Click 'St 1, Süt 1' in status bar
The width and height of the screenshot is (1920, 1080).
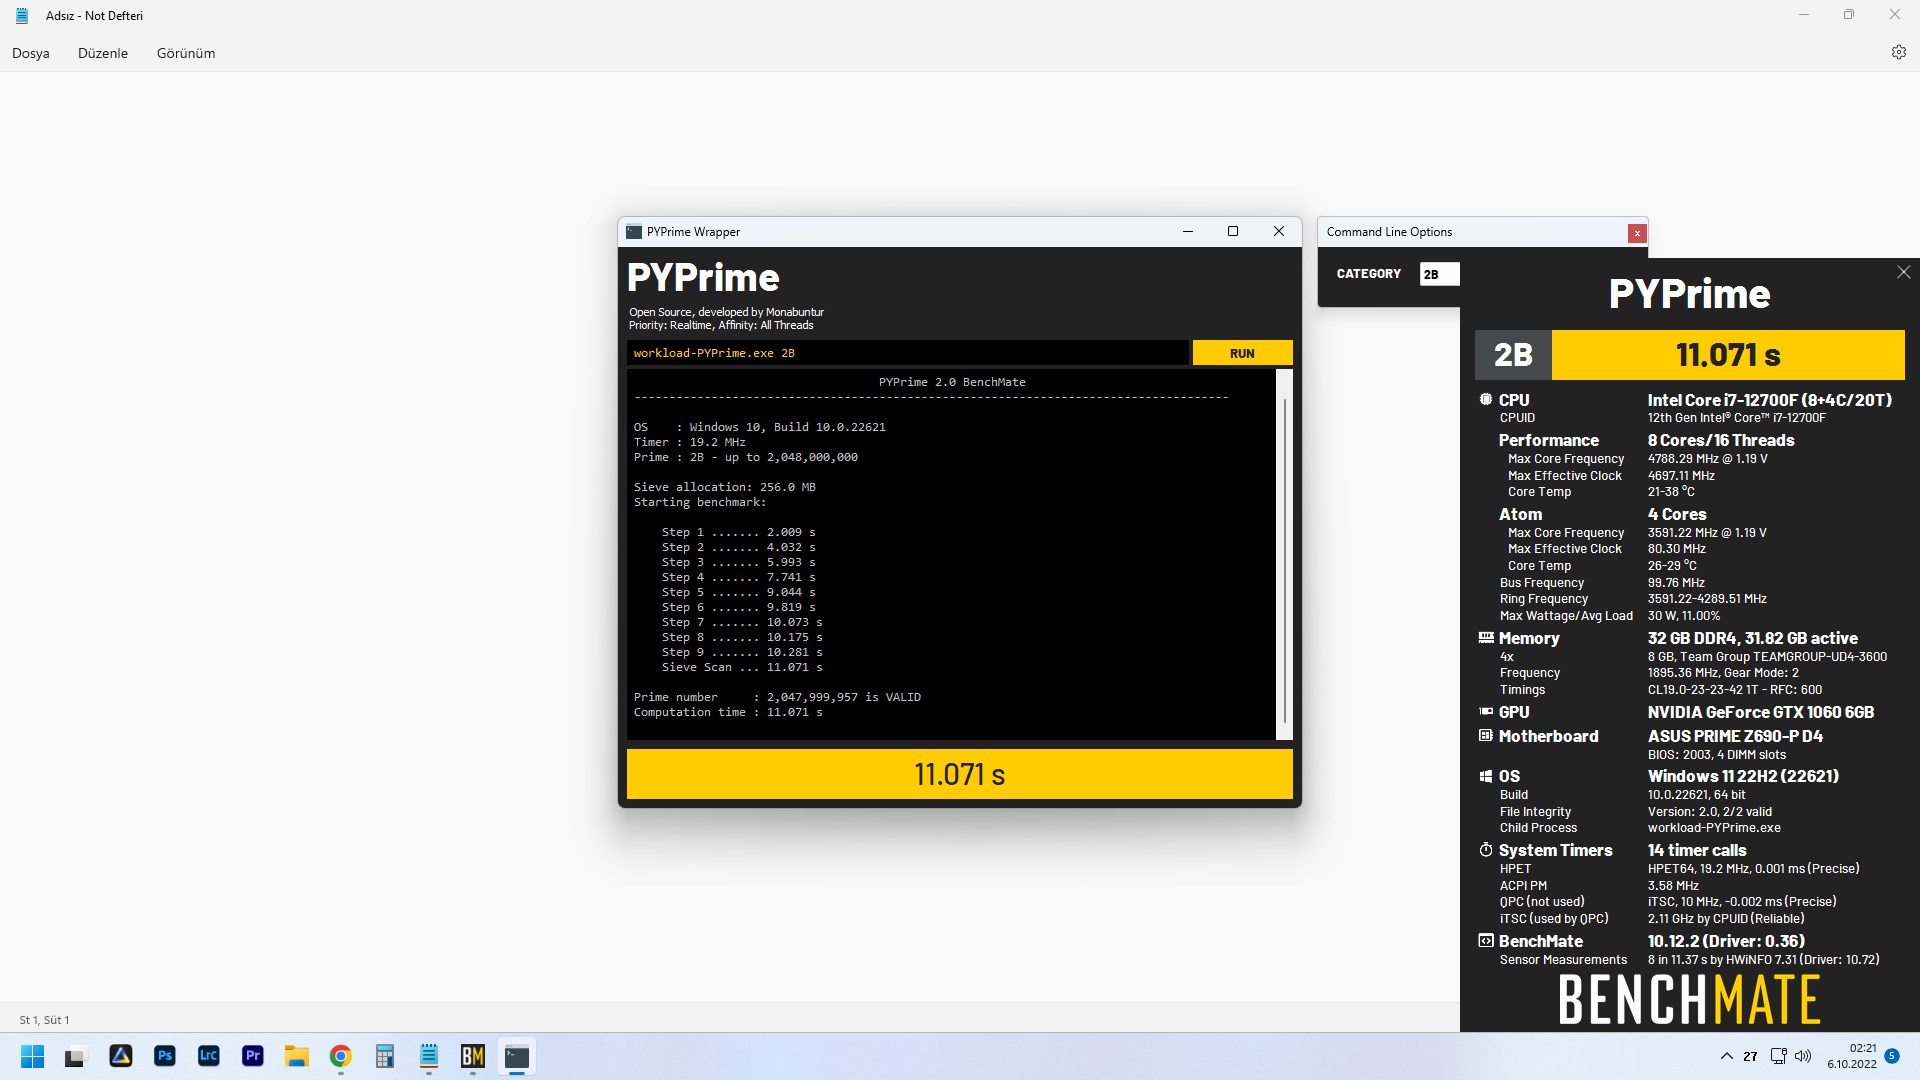click(44, 1020)
